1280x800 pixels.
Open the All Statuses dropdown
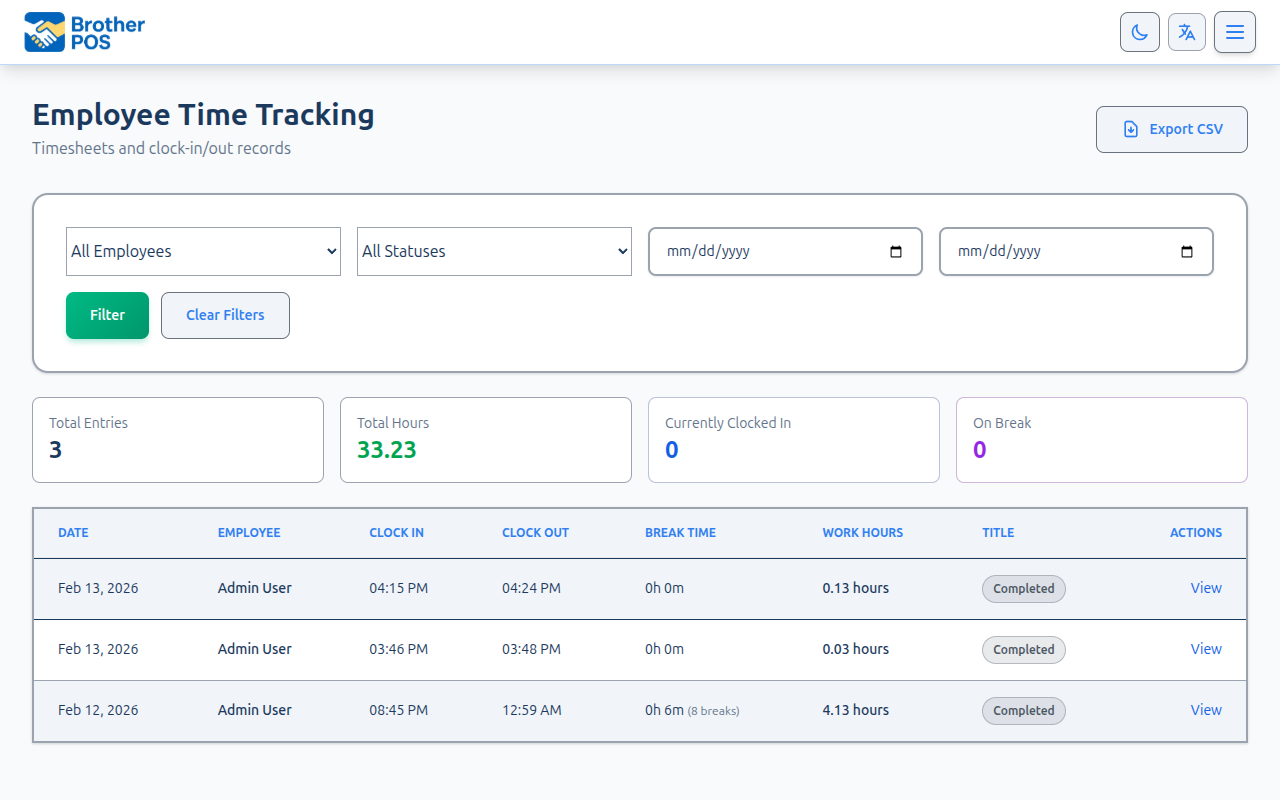(494, 251)
